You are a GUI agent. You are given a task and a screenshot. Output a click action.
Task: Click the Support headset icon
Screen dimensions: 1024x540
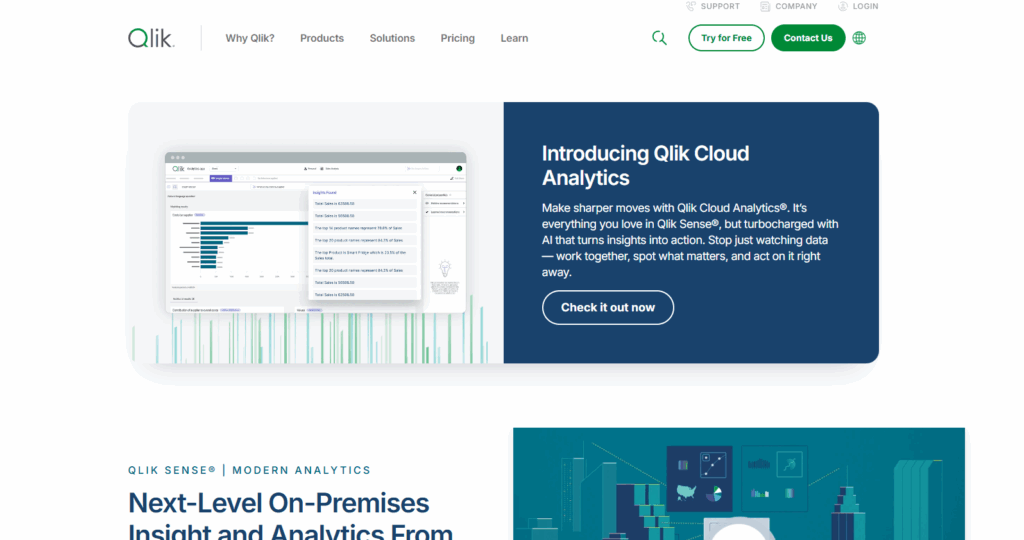tap(691, 6)
